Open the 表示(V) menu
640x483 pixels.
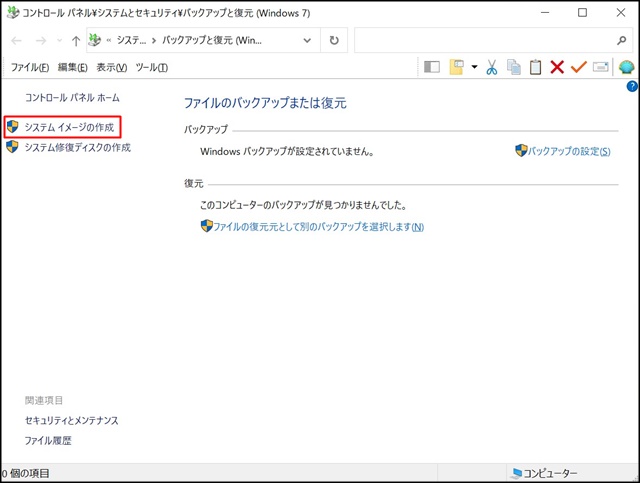pos(111,67)
